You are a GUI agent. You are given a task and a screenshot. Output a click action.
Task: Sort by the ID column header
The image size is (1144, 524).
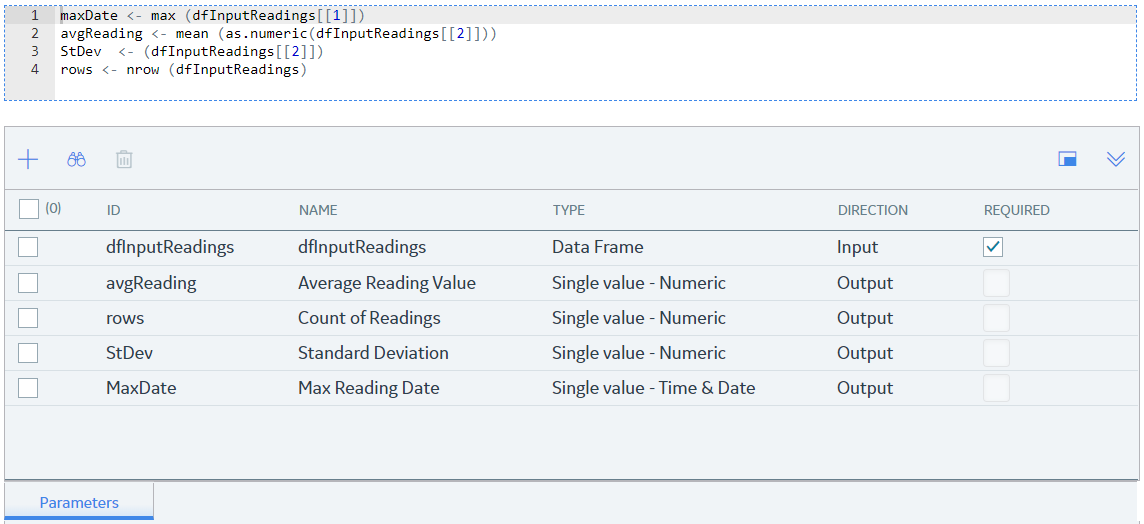pos(113,210)
